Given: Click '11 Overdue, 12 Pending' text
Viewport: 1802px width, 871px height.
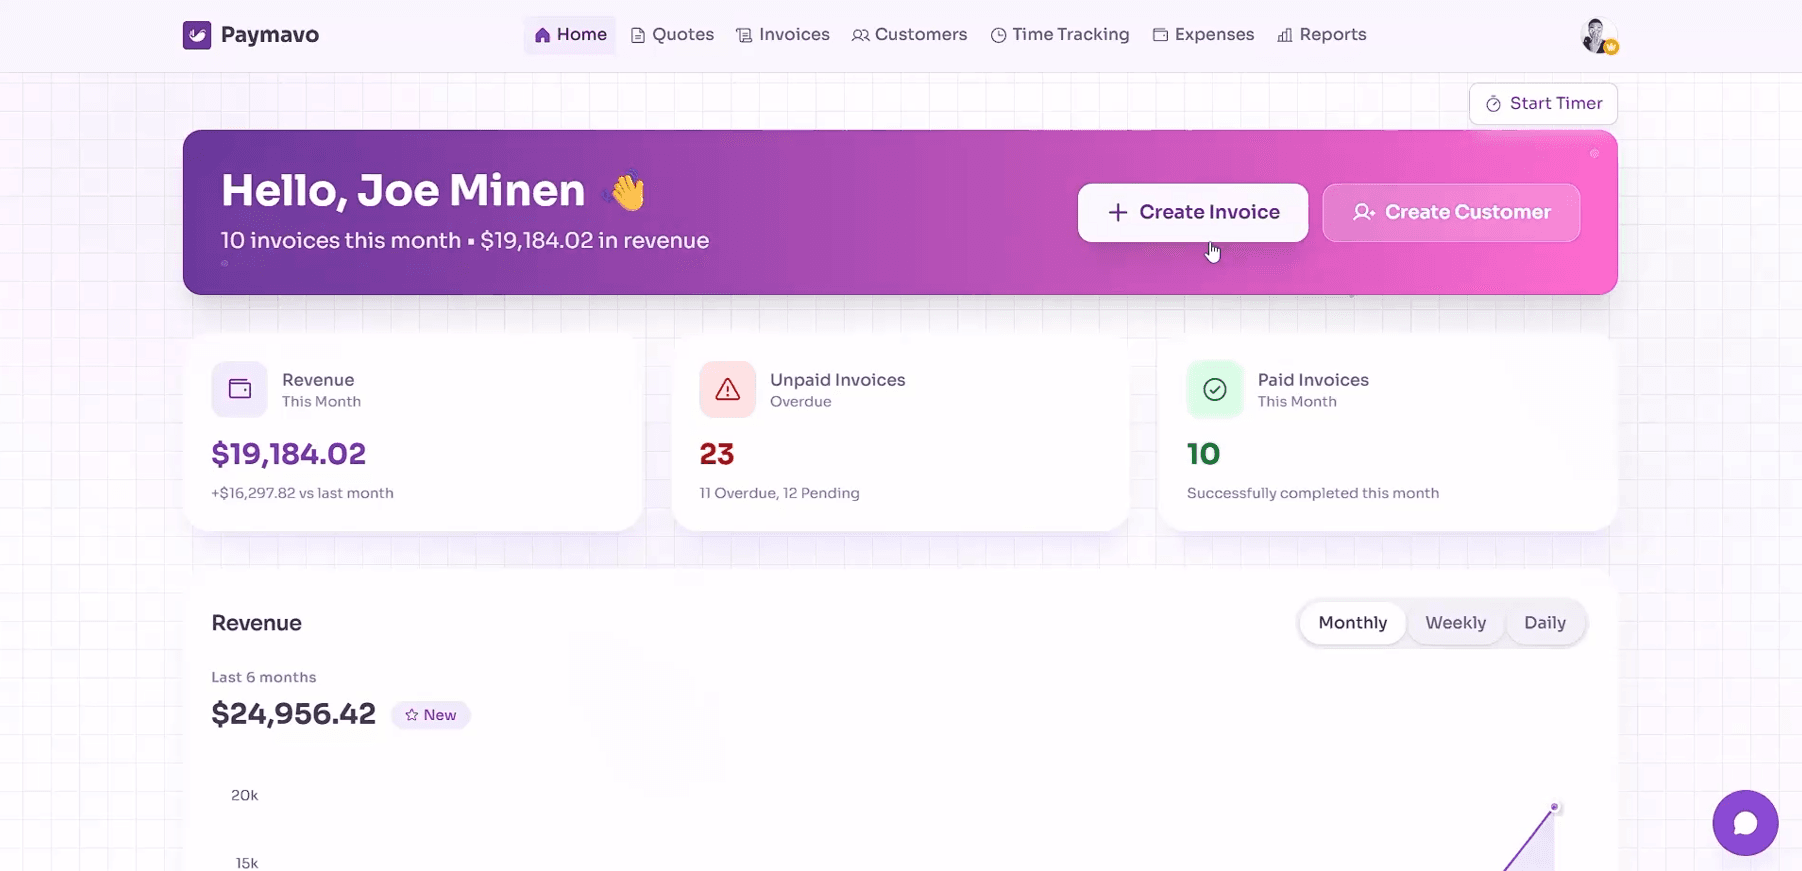Looking at the screenshot, I should click(x=779, y=493).
